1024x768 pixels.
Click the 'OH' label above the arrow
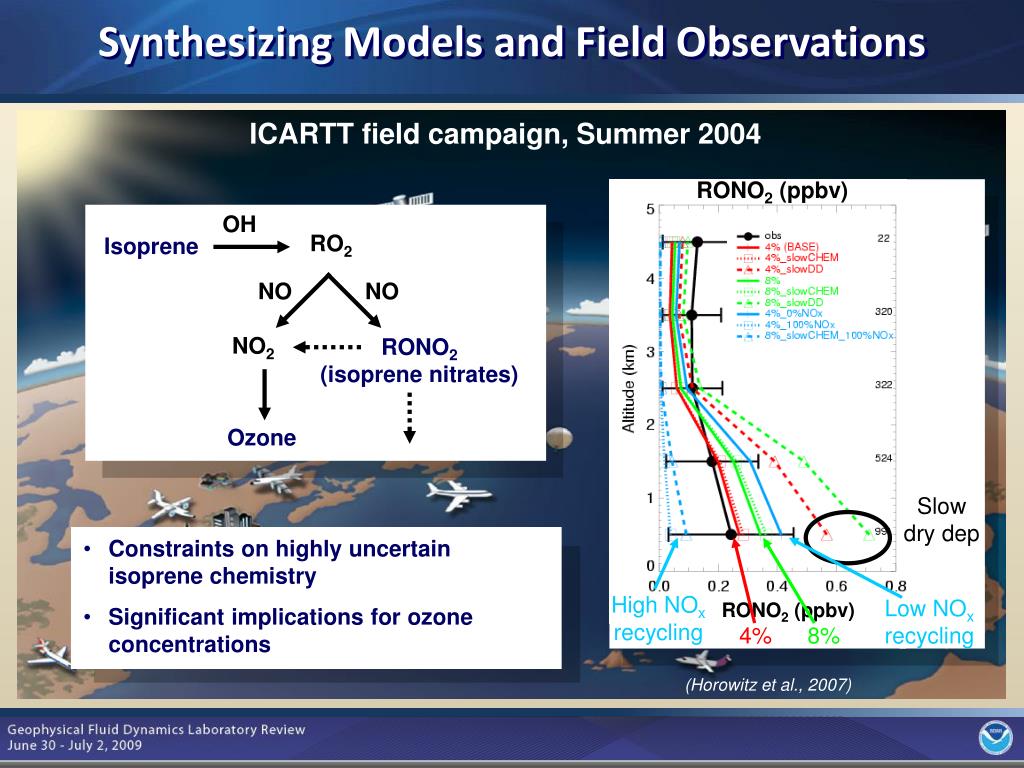click(x=239, y=224)
